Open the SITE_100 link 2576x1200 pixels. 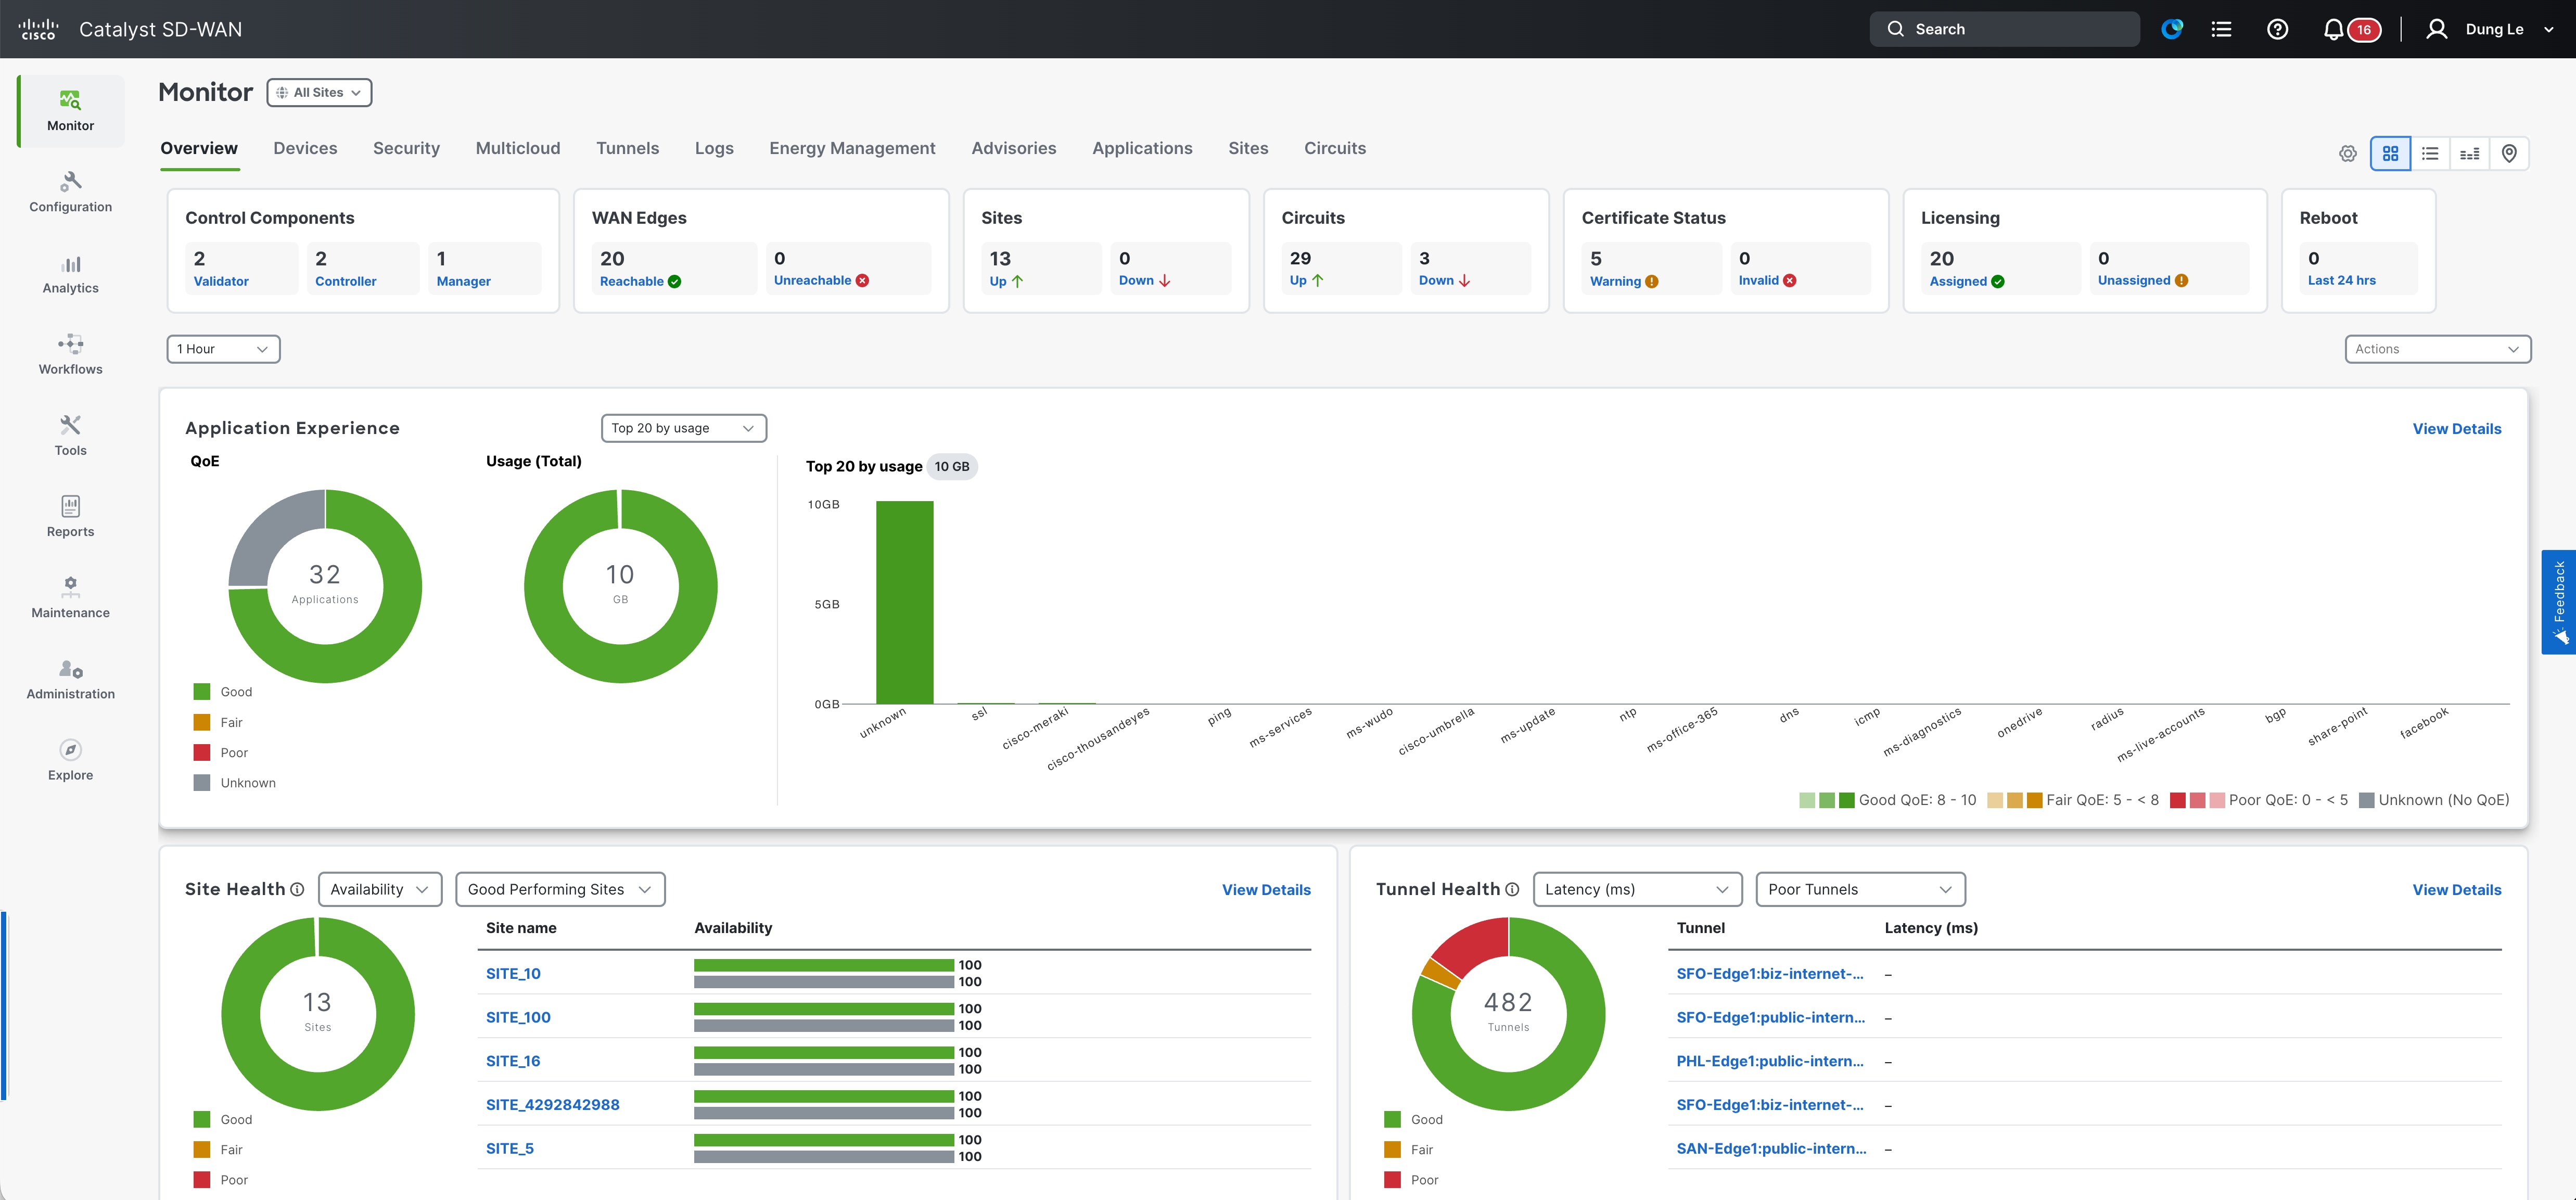point(518,1017)
